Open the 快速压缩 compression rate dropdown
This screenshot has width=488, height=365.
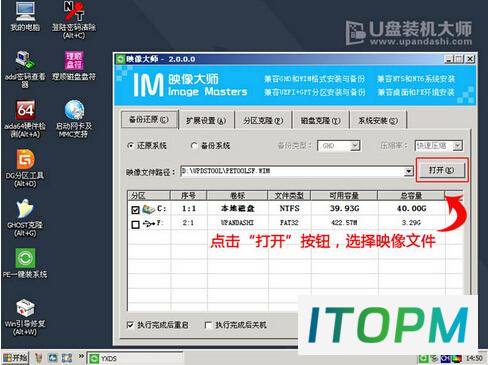(x=458, y=146)
